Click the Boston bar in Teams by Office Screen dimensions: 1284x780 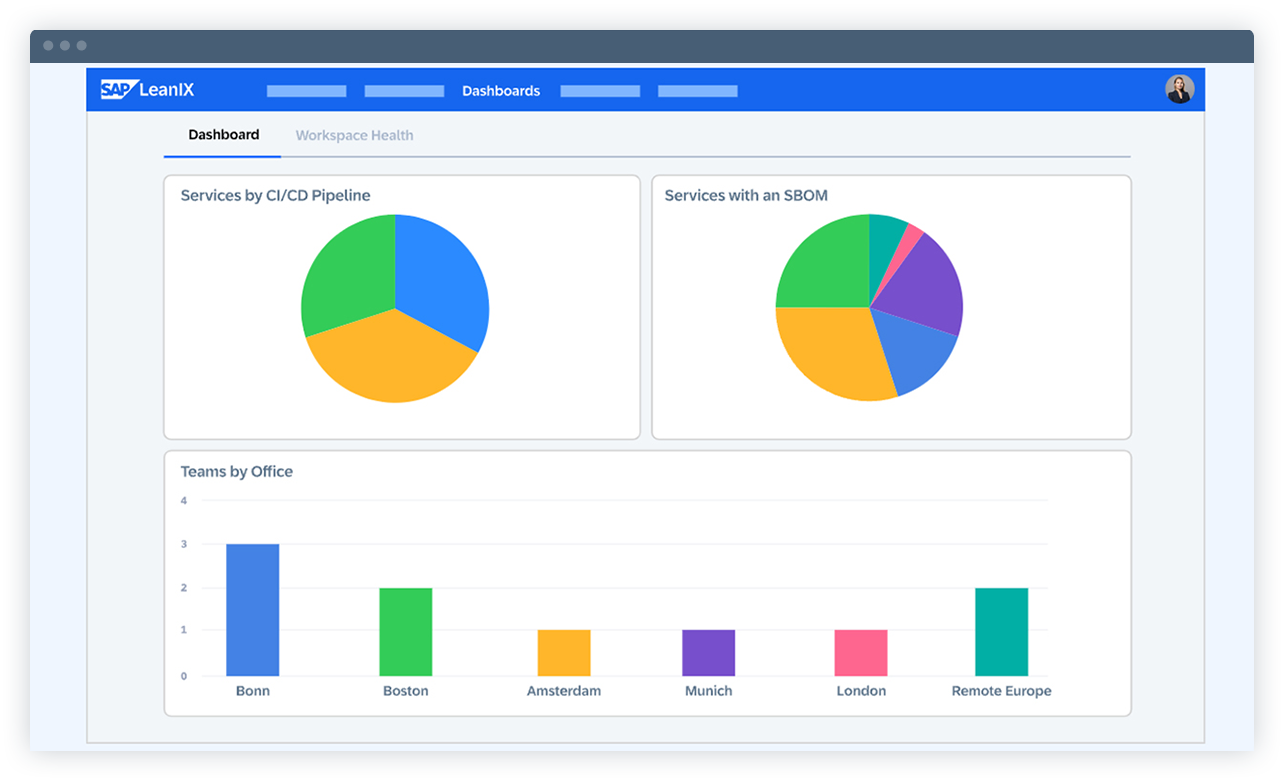tap(405, 630)
